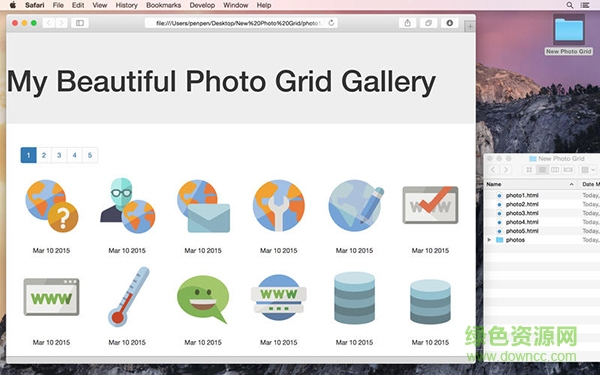Switch Finder to Cover Flow view

click(568, 170)
